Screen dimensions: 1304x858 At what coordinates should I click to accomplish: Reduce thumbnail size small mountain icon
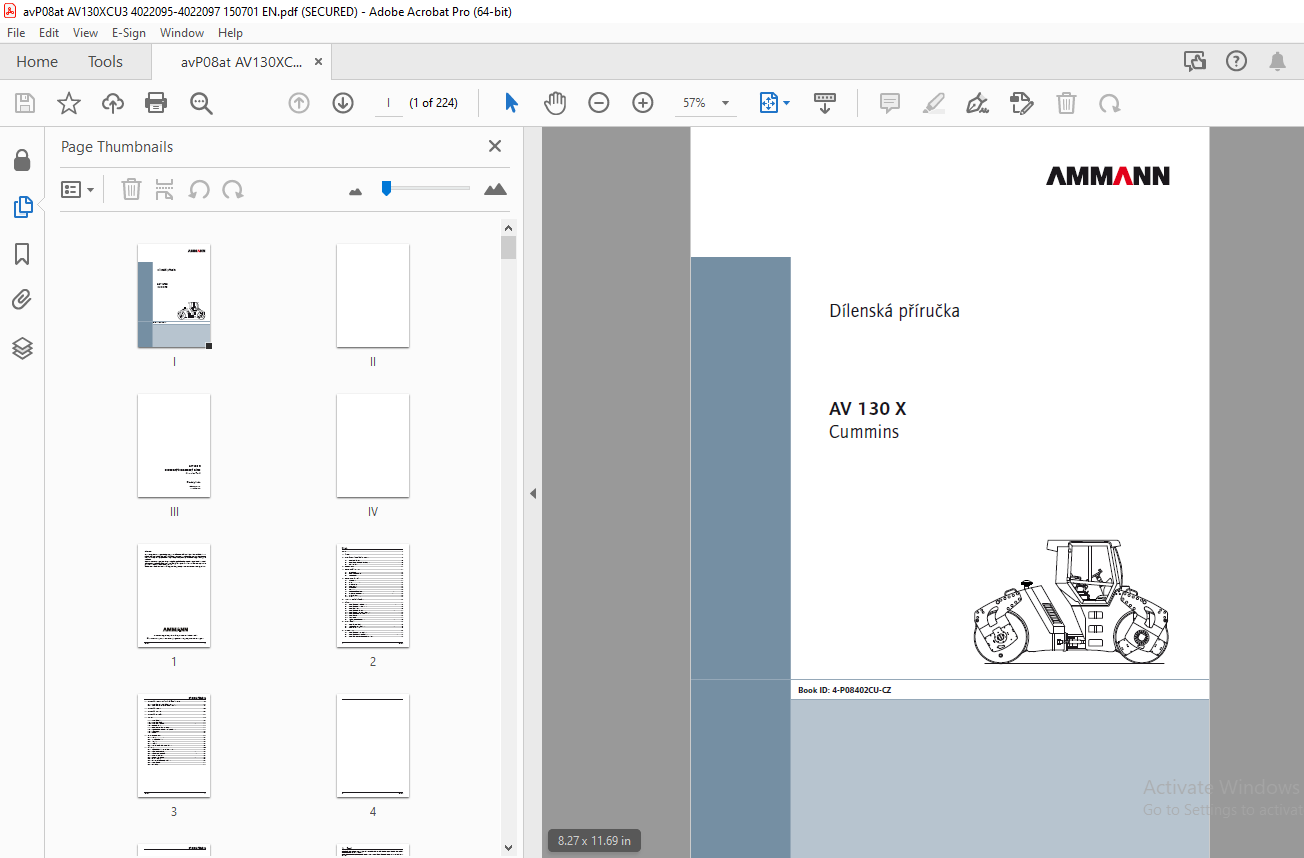(x=355, y=190)
